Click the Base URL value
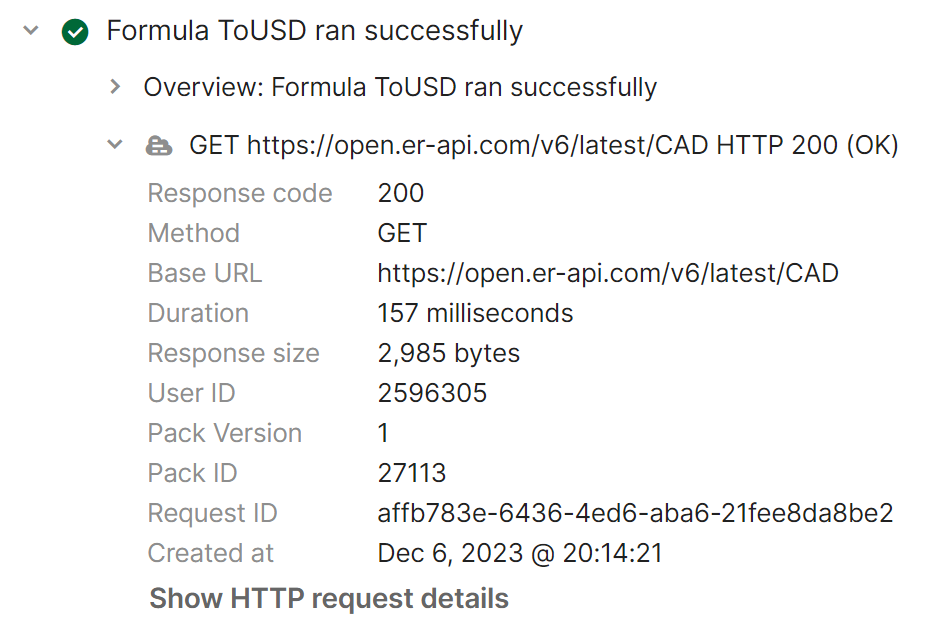The image size is (926, 635). pyautogui.click(x=607, y=273)
